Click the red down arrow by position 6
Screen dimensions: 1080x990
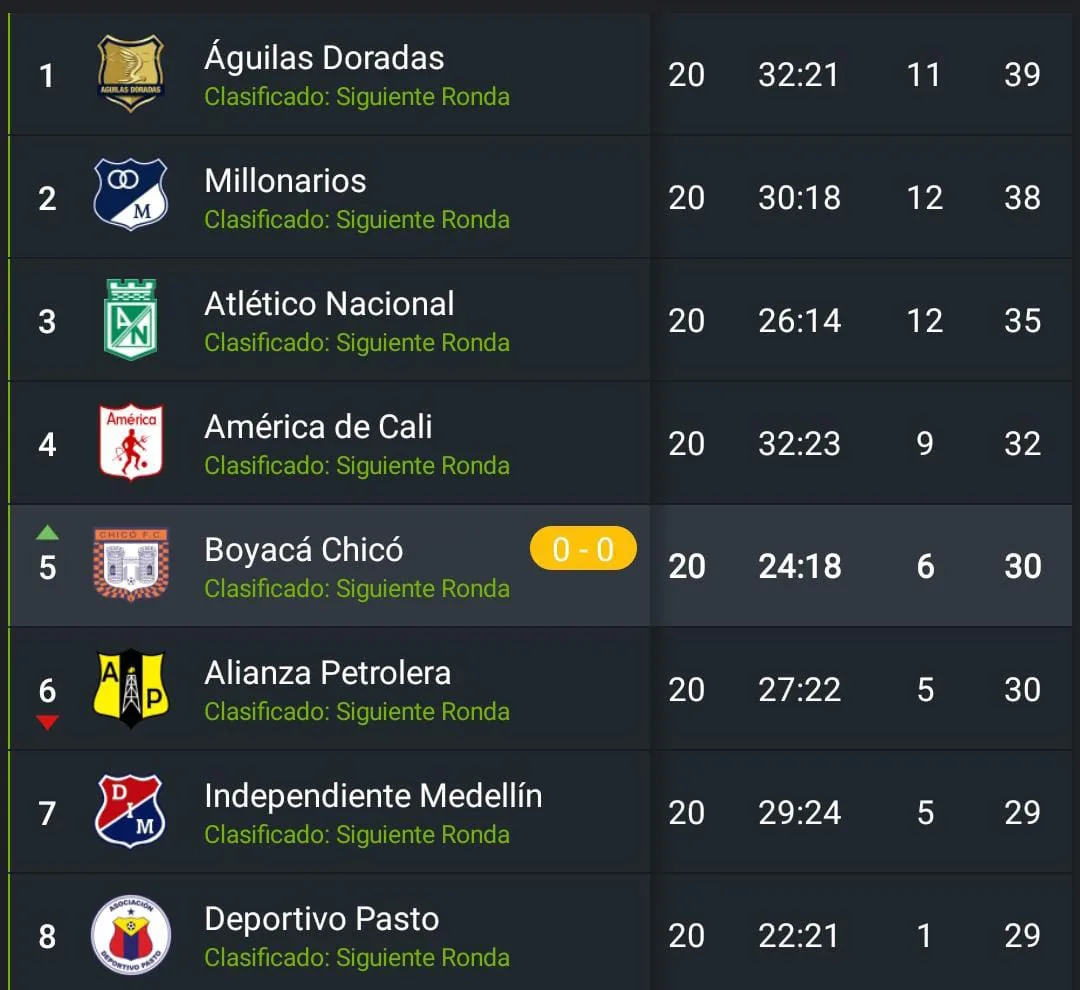[x=47, y=722]
